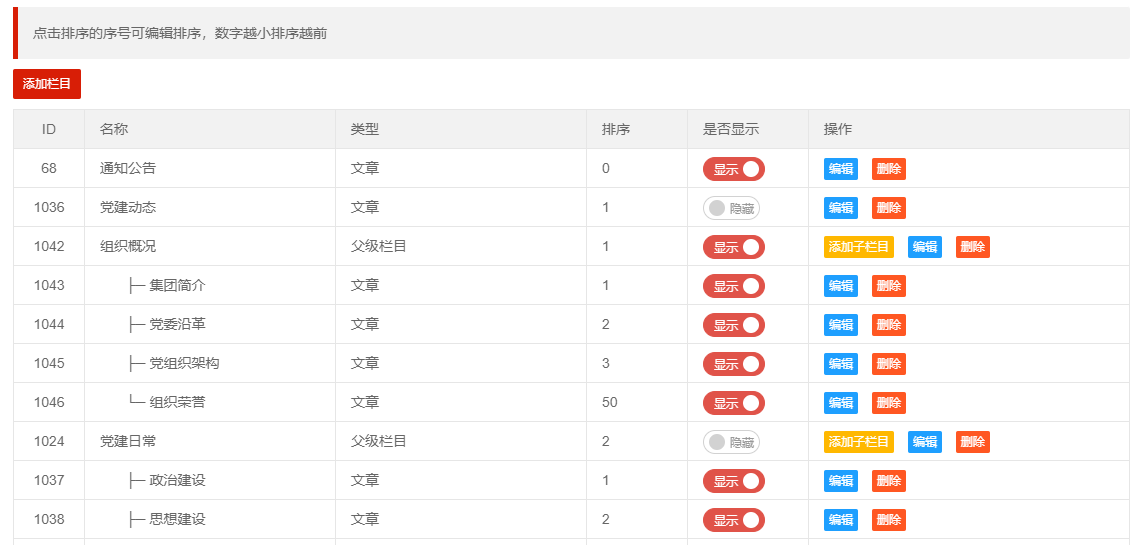Click sort number 50 of 组织荣誉
This screenshot has height=546, width=1130.
pos(610,403)
